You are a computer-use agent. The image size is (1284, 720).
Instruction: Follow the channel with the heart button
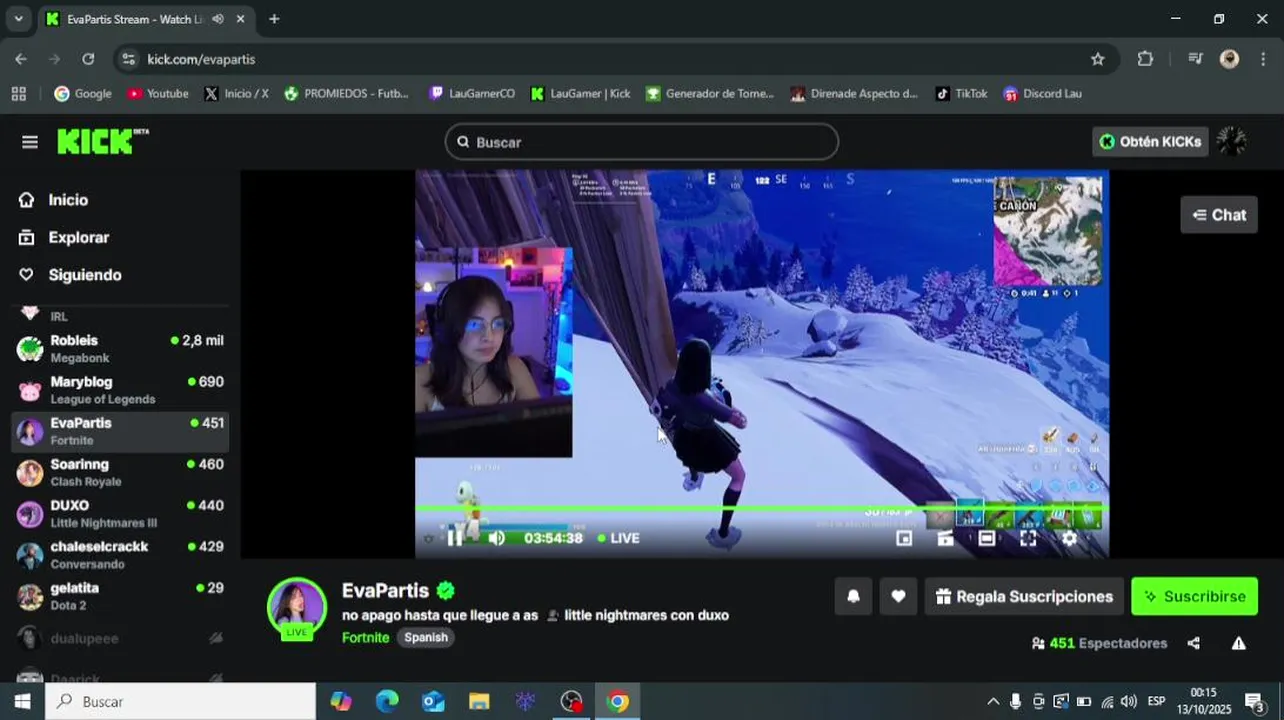pos(898,596)
